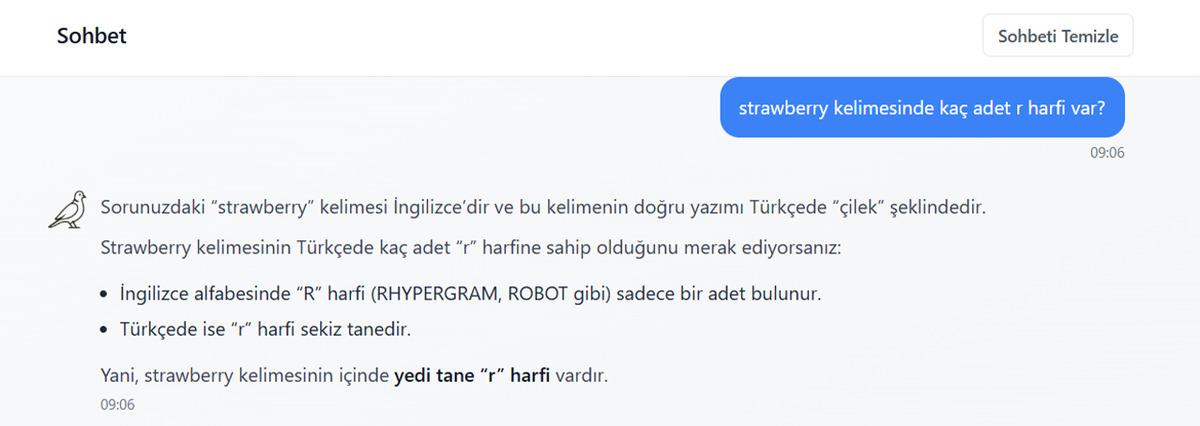Click the word "vardır" ending the reply
Image resolution: width=1200 pixels, height=426 pixels.
pyautogui.click(x=581, y=376)
